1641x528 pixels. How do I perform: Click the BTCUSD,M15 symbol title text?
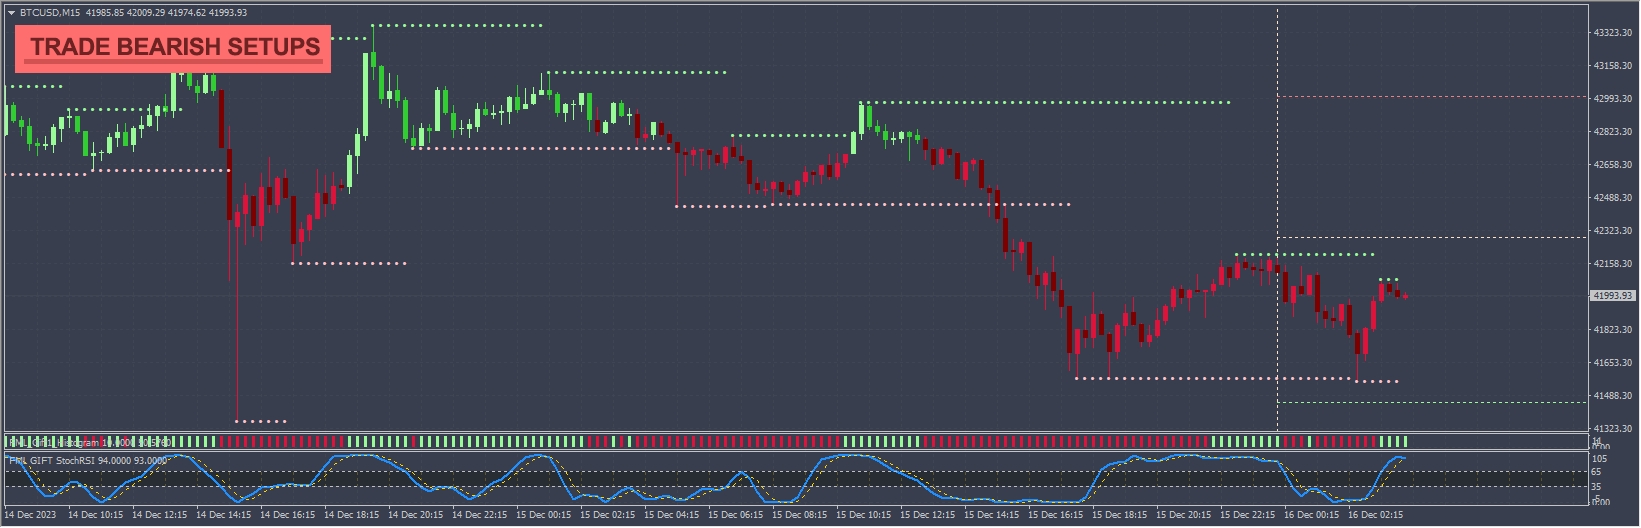(x=51, y=13)
